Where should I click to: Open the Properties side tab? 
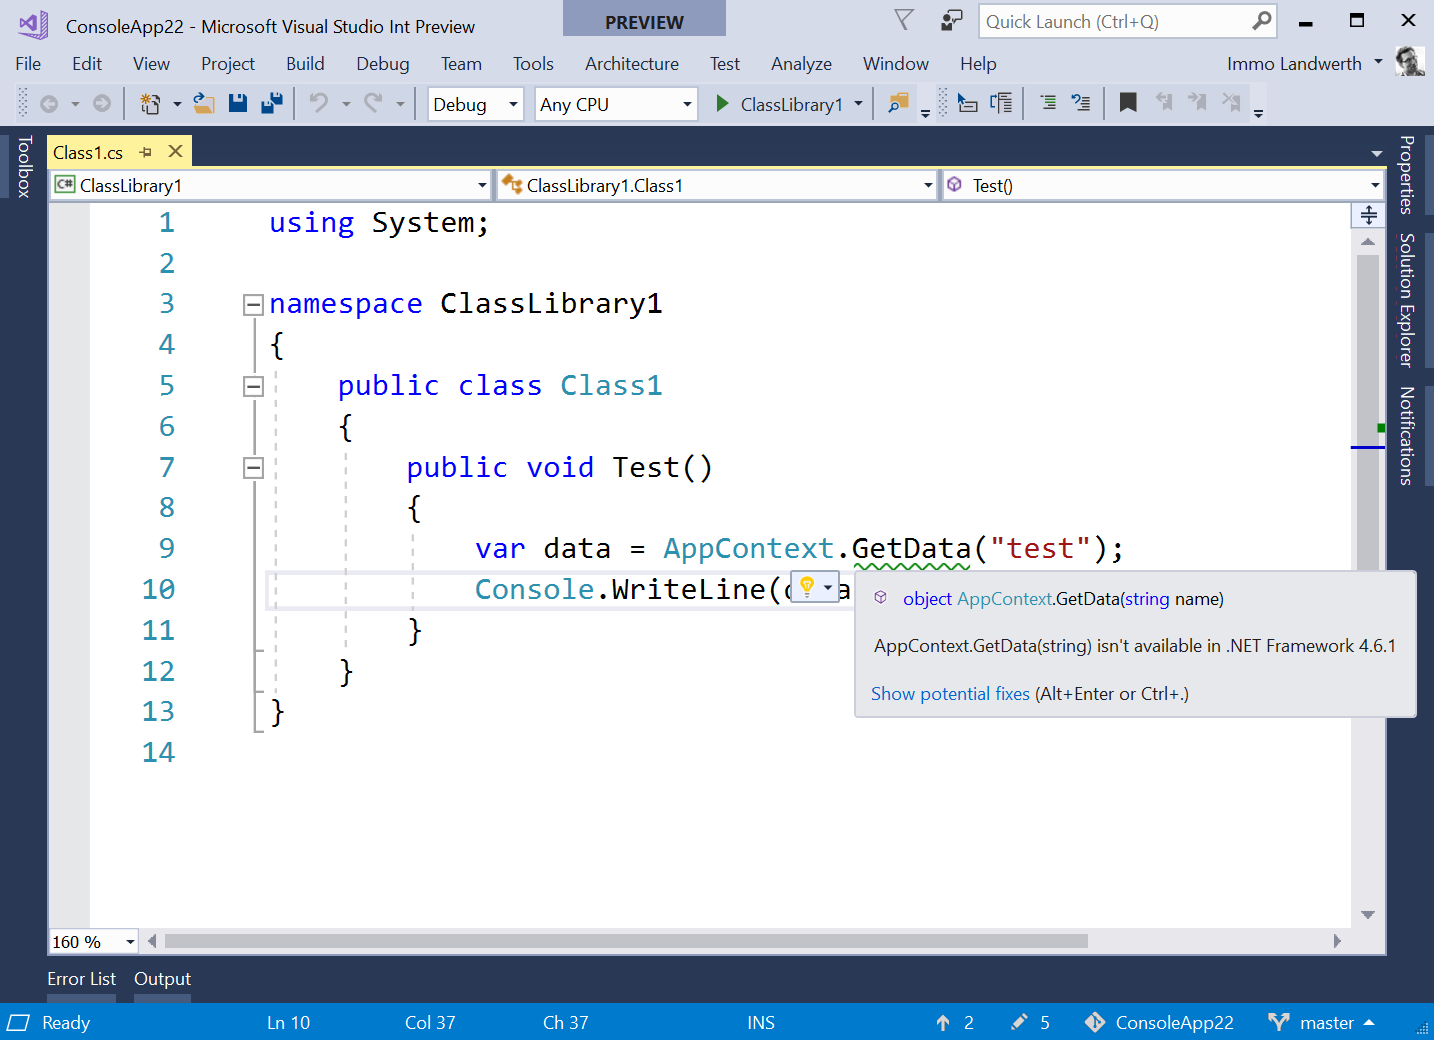coord(1406,175)
